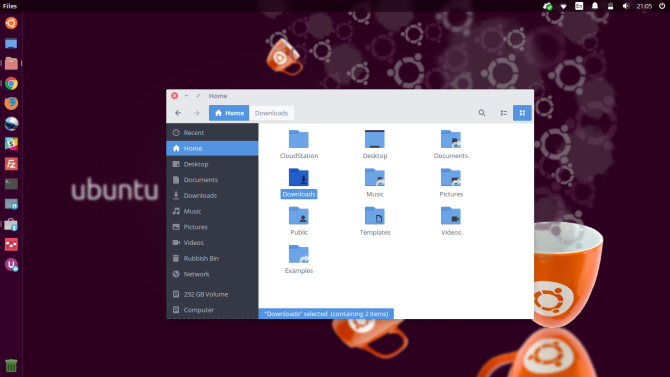The width and height of the screenshot is (670, 377).
Task: Open the Ubuntu dash launcher icon
Action: [x=11, y=23]
